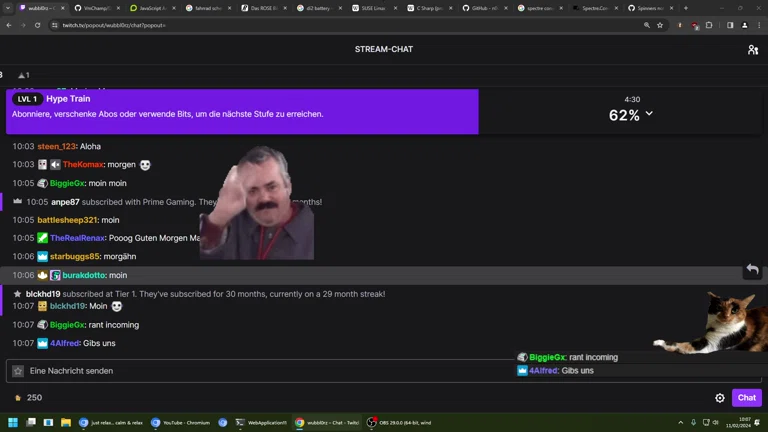Switch to the Spectre.Console tab
Screen dimensions: 768x432
click(x=595, y=8)
